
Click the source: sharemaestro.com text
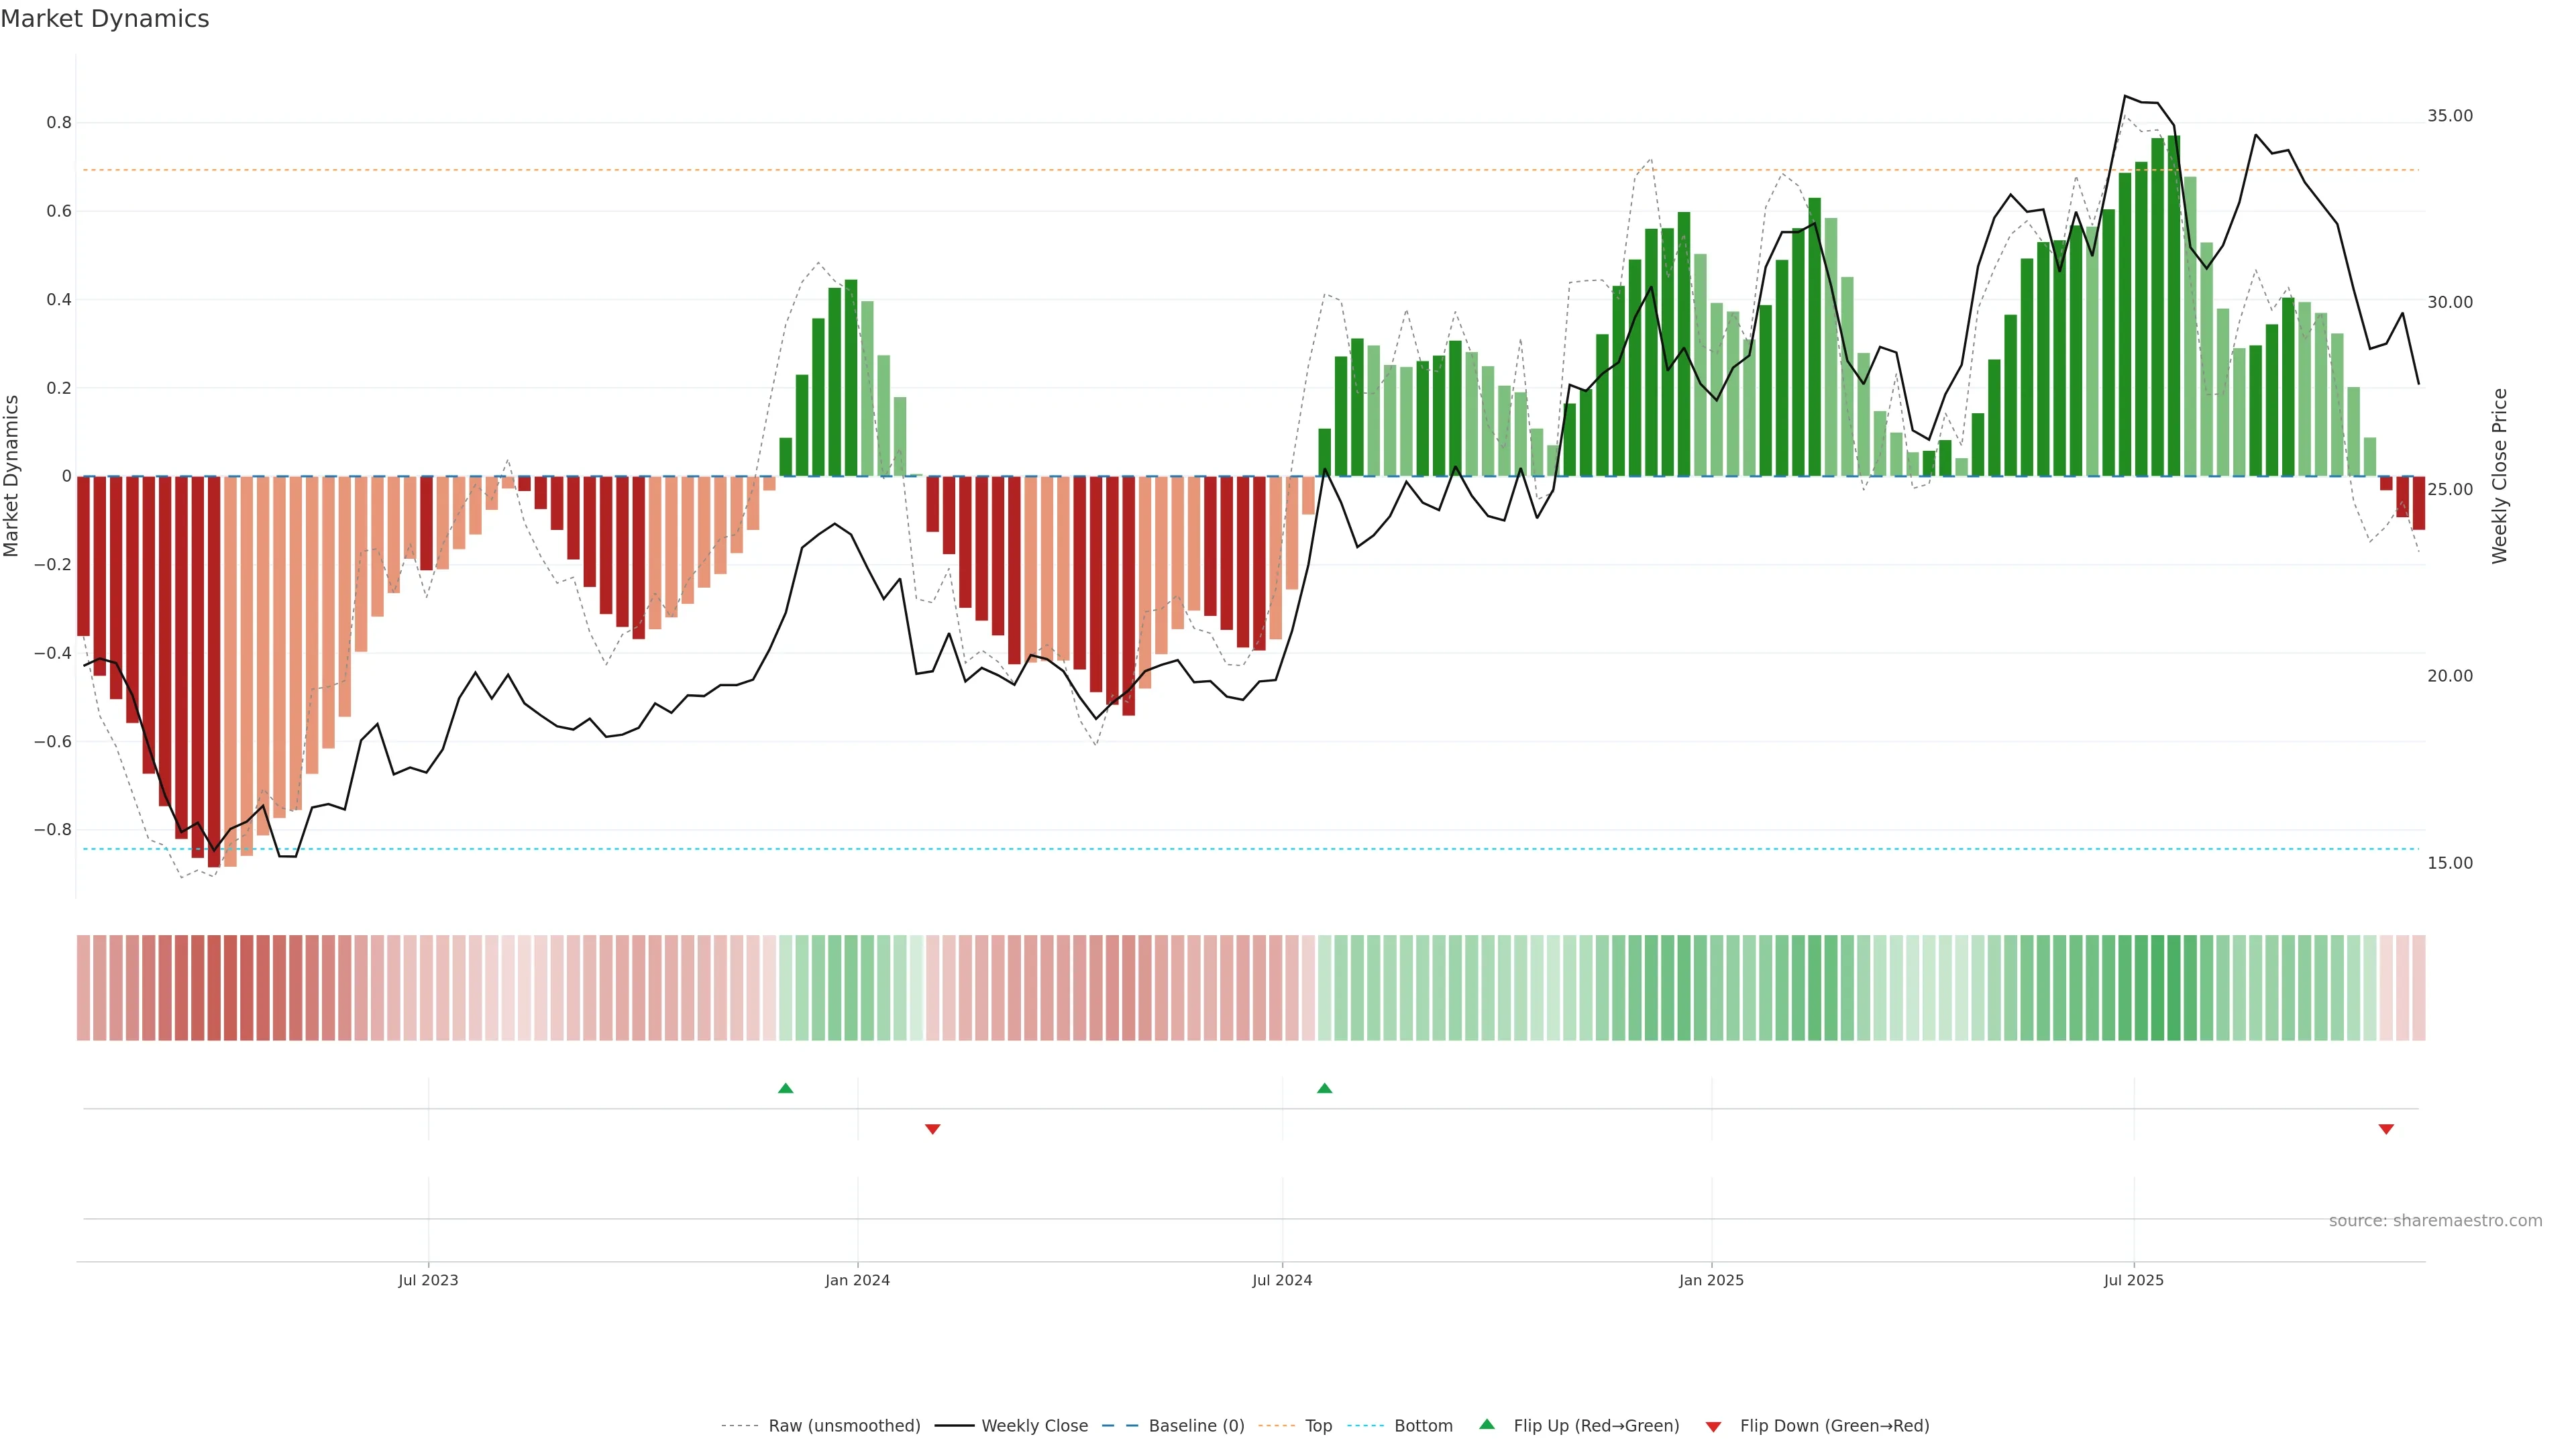coord(2435,1220)
